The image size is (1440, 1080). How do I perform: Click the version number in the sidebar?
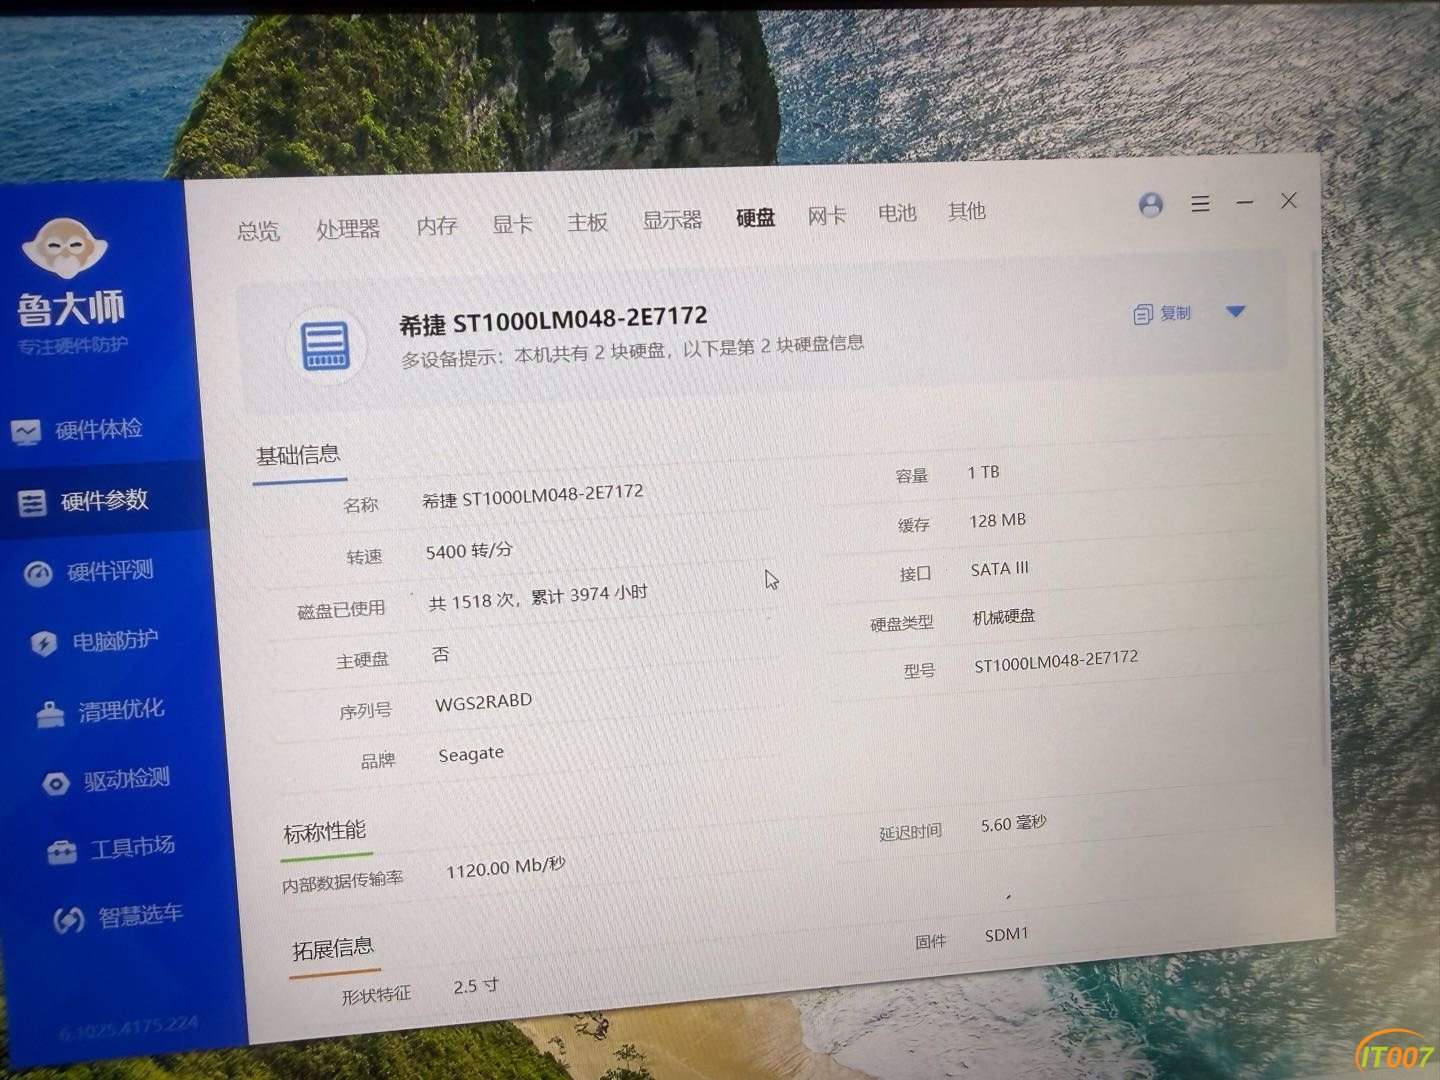pyautogui.click(x=128, y=1028)
